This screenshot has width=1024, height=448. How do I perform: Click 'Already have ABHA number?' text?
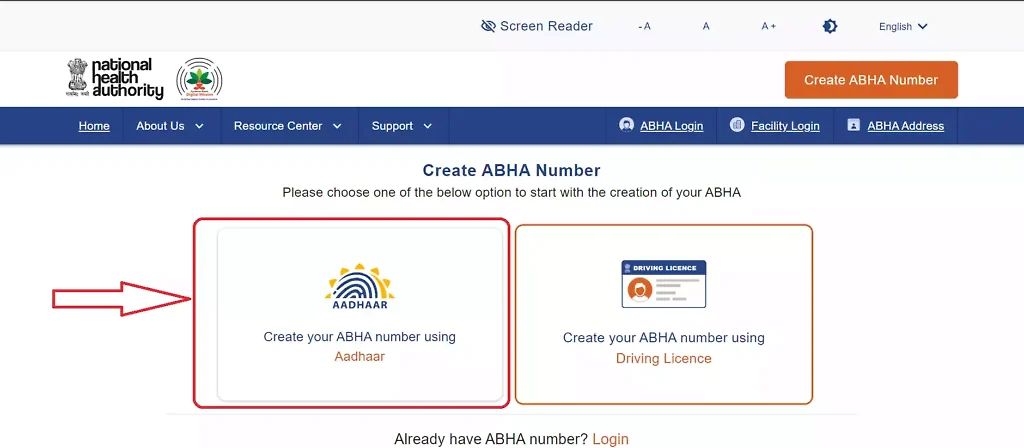pyautogui.click(x=491, y=439)
